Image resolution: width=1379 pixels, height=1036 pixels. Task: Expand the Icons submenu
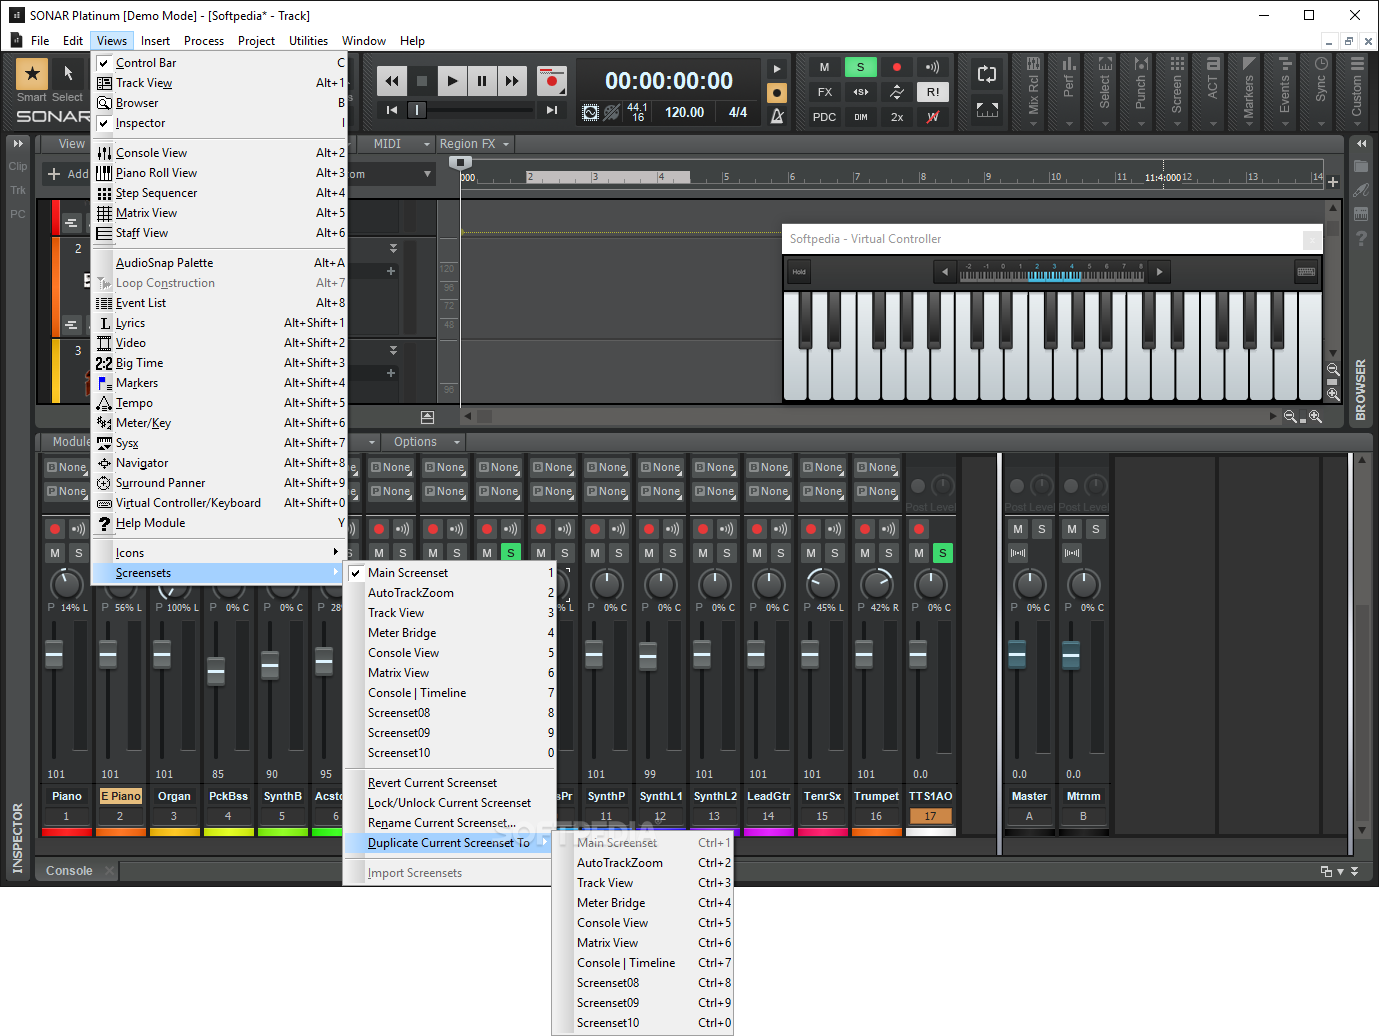(x=219, y=553)
